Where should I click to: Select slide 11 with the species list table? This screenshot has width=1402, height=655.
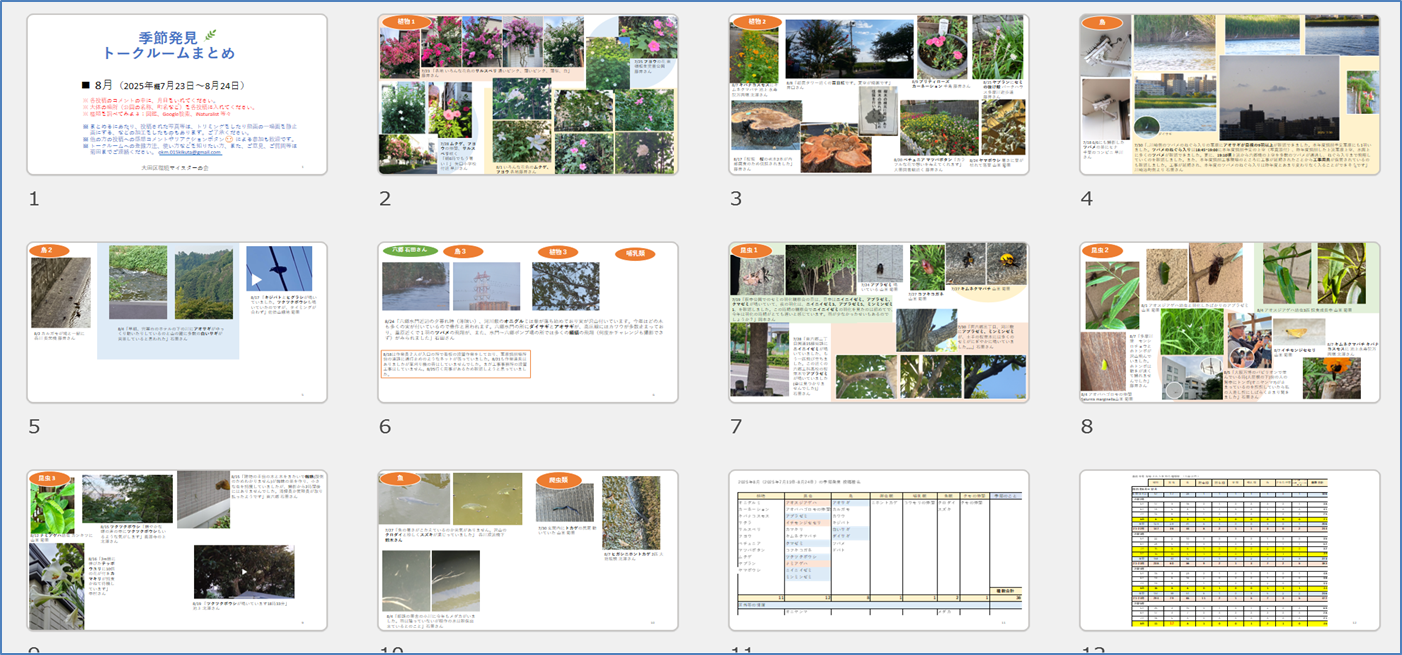coord(879,550)
